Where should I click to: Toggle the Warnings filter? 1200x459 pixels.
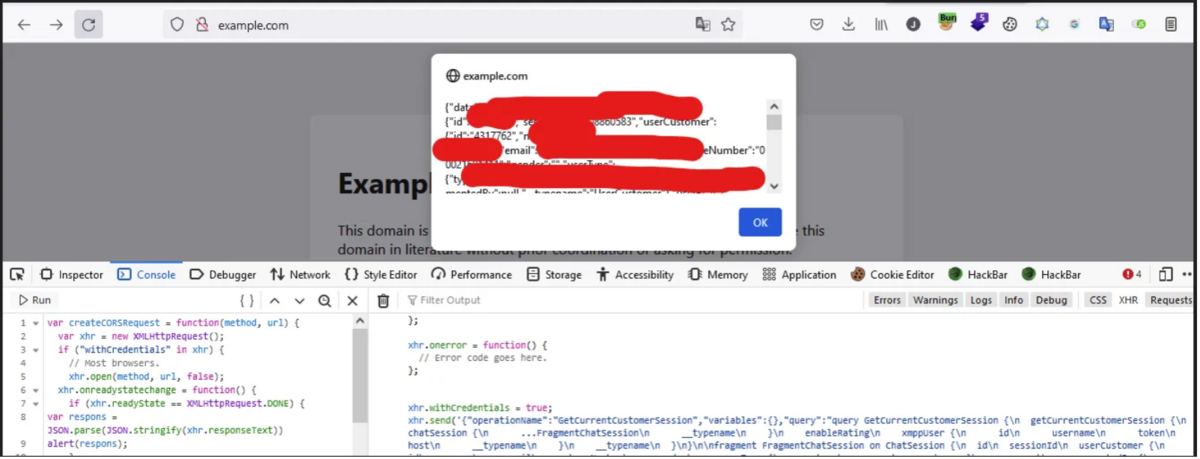tap(935, 300)
